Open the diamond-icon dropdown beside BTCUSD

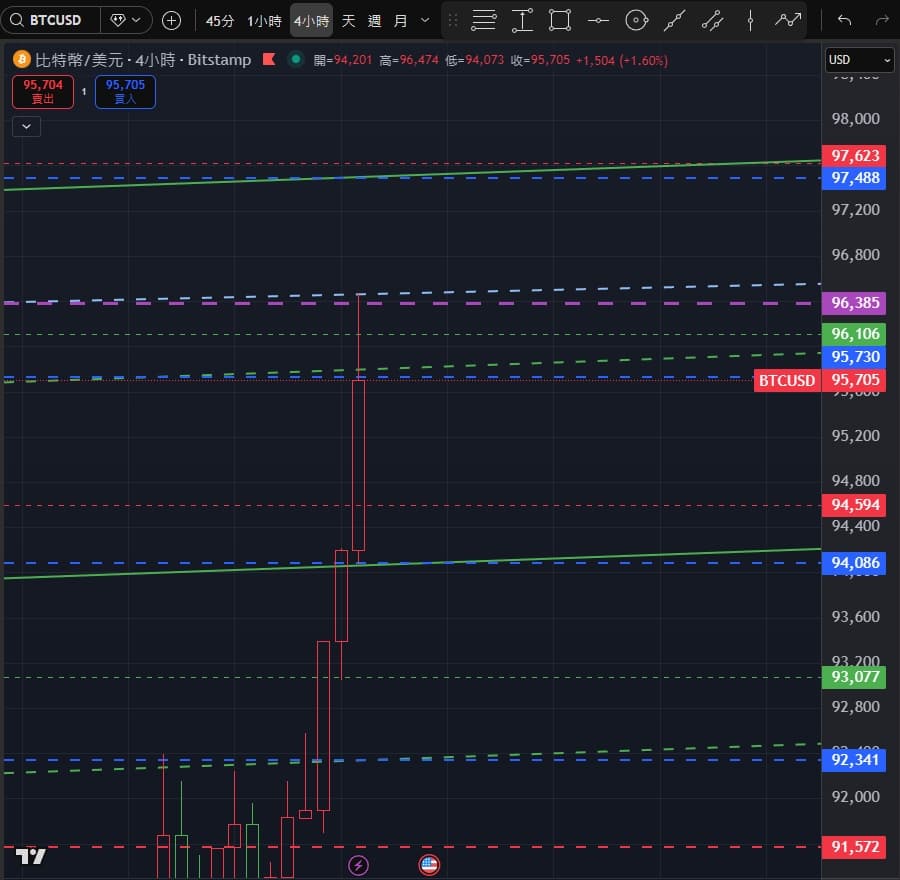click(126, 21)
